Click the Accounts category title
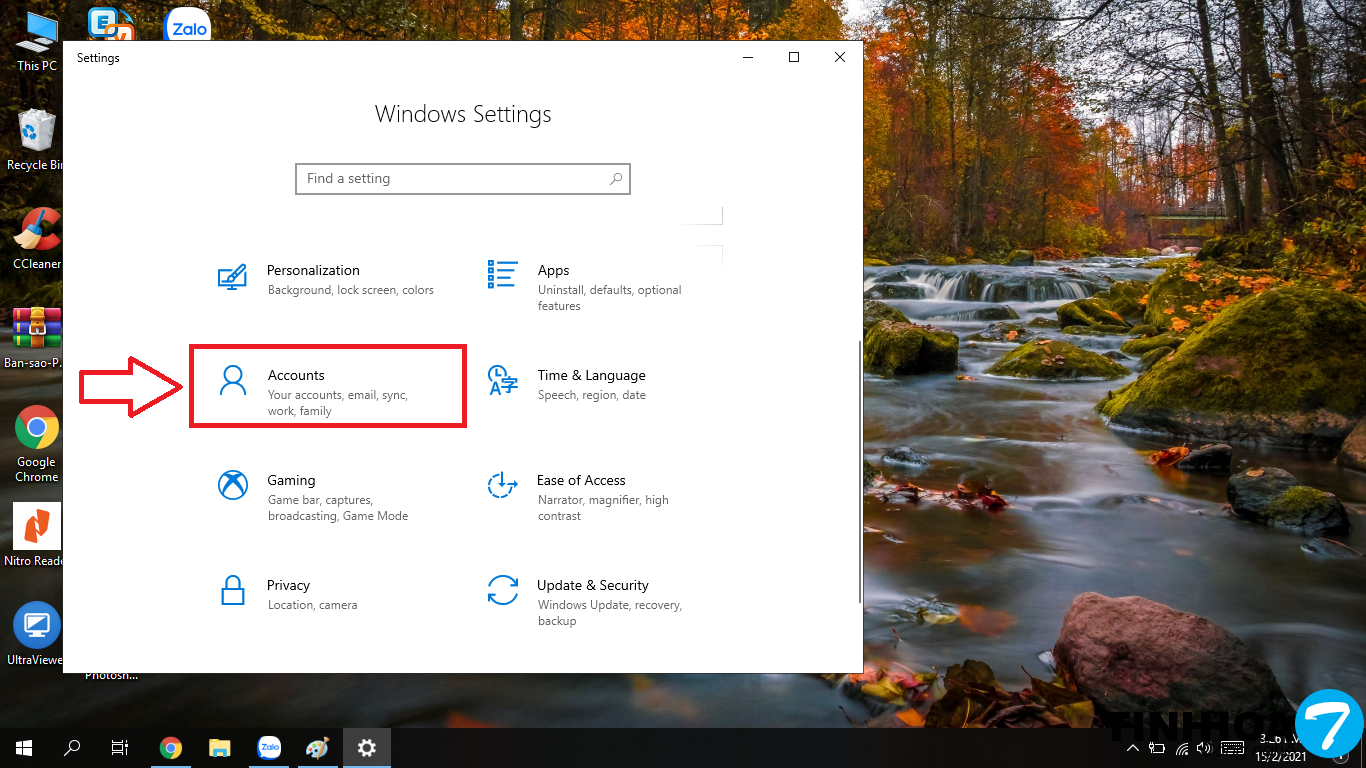This screenshot has width=1366, height=768. 296,375
